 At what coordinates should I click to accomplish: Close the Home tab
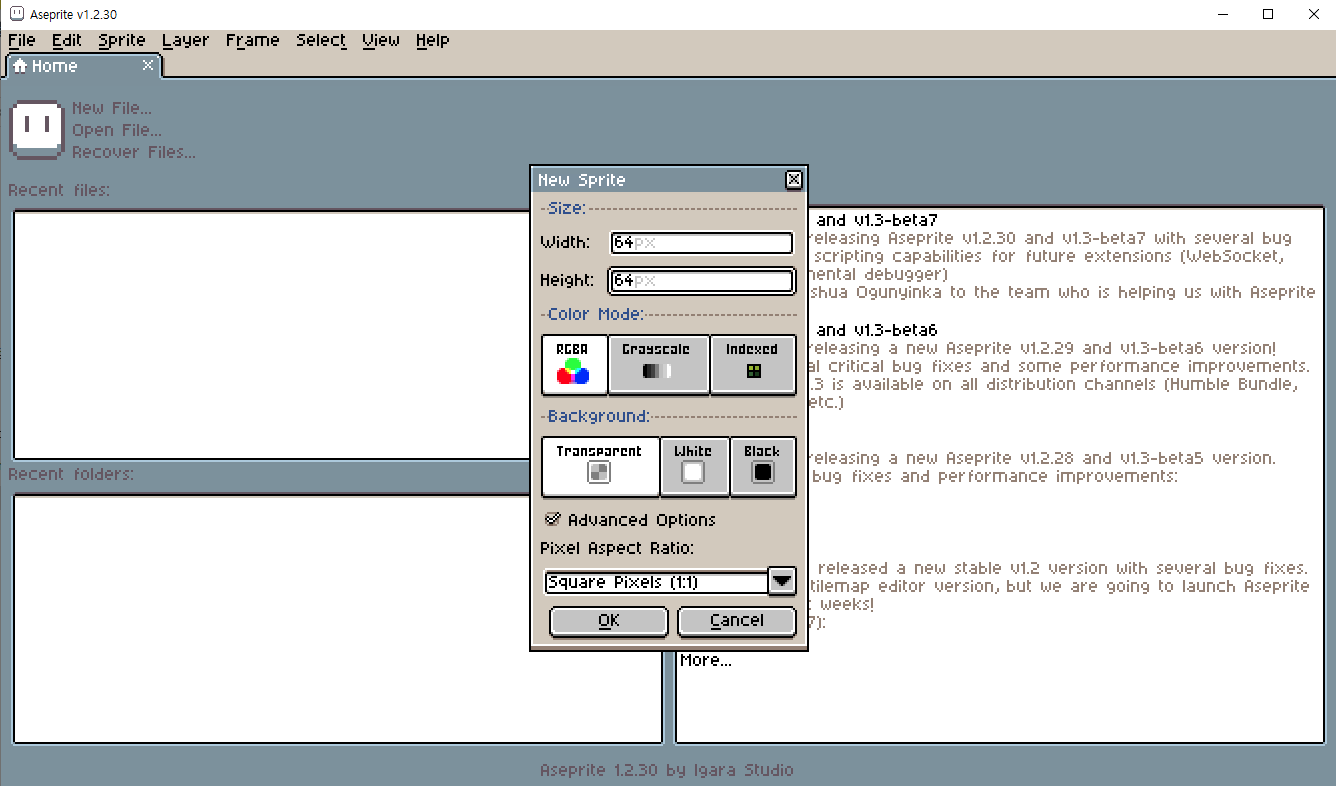tap(148, 65)
